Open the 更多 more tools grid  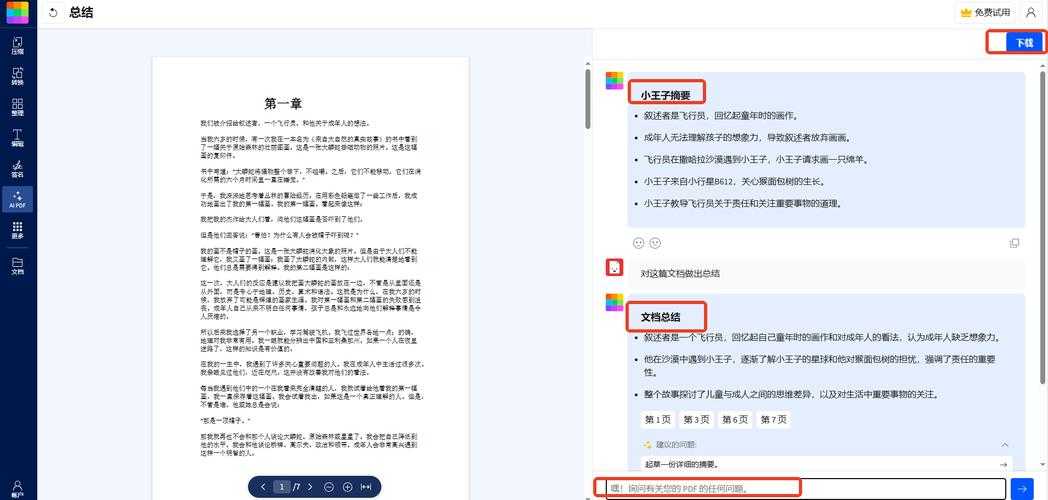coord(17,231)
